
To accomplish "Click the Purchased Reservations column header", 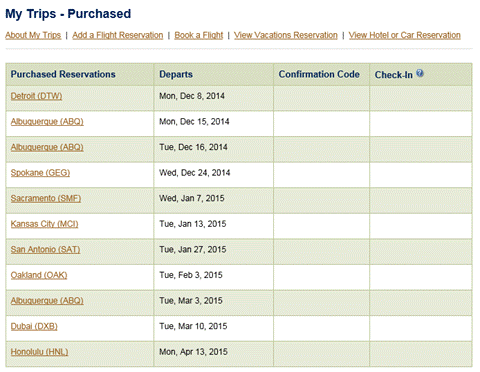I will (x=63, y=74).
